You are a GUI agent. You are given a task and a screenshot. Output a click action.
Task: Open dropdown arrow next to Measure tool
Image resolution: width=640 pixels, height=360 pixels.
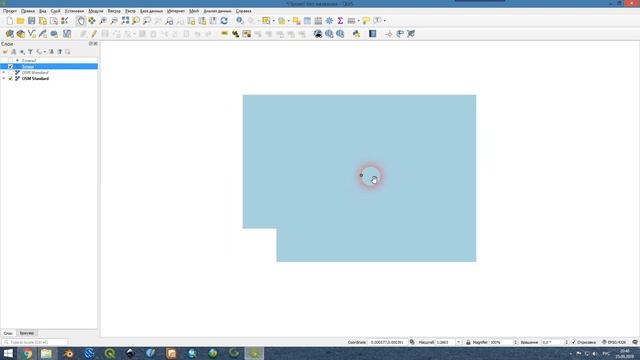[358, 20]
